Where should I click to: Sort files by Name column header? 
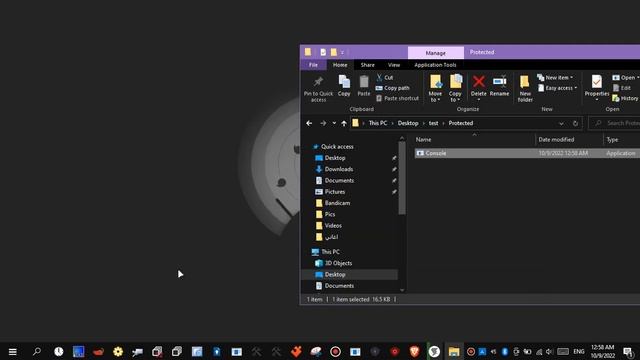(423, 140)
